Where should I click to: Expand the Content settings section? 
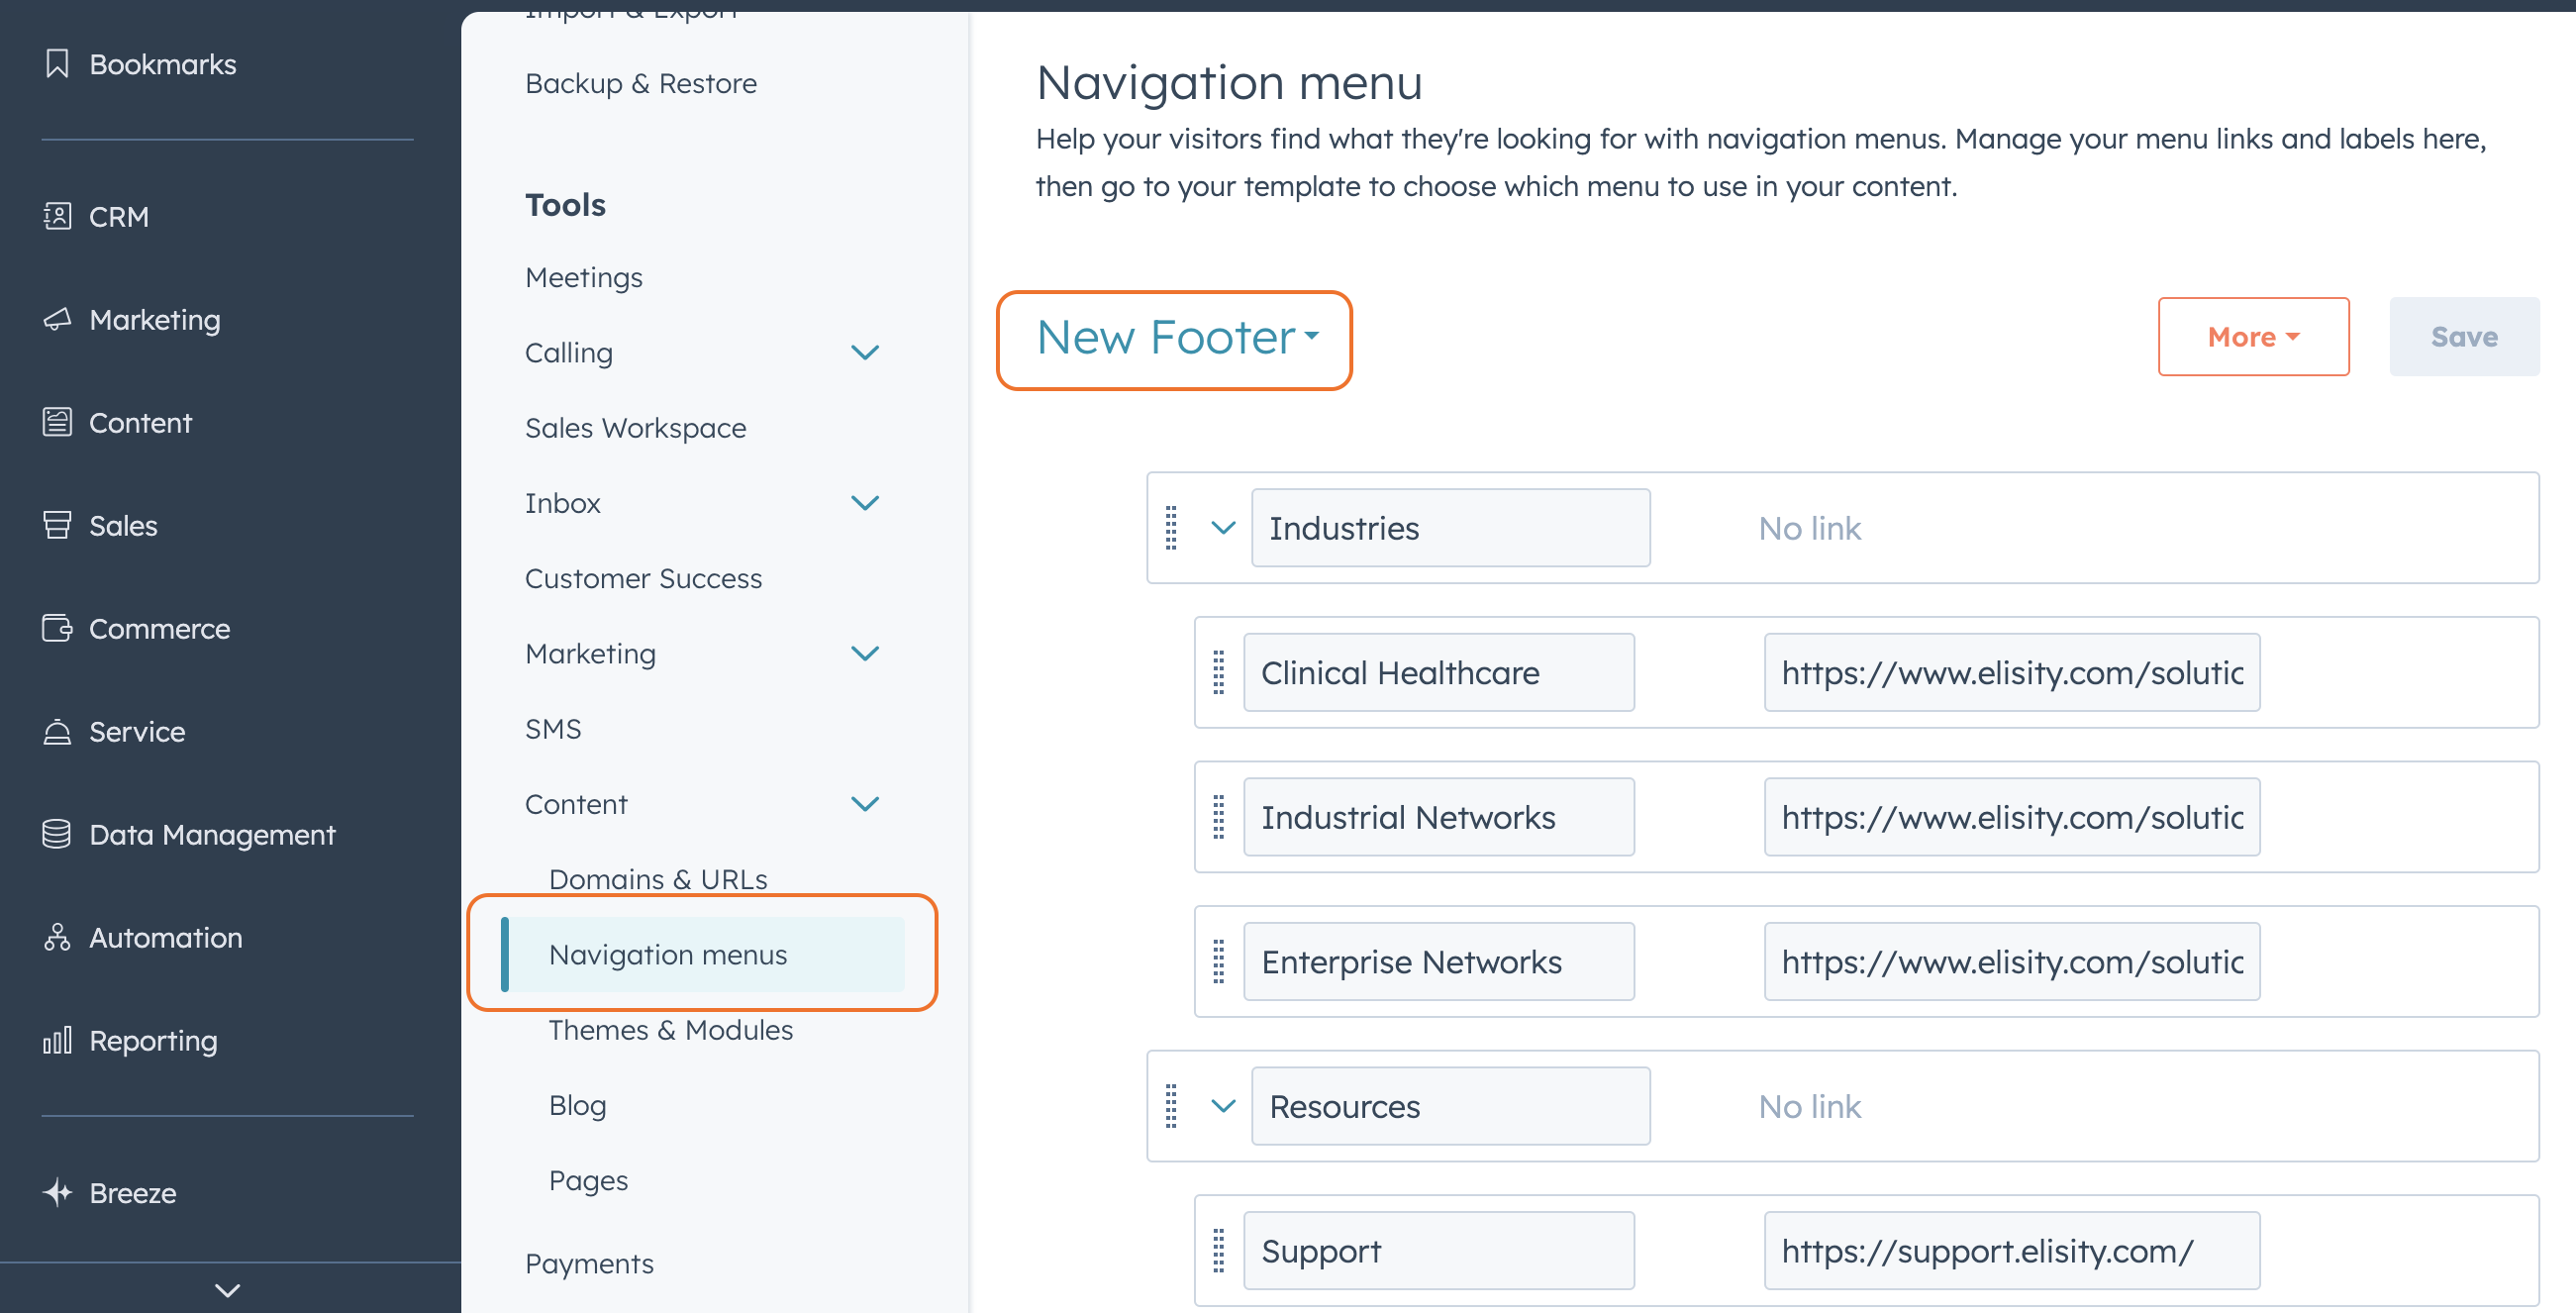pyautogui.click(x=866, y=803)
